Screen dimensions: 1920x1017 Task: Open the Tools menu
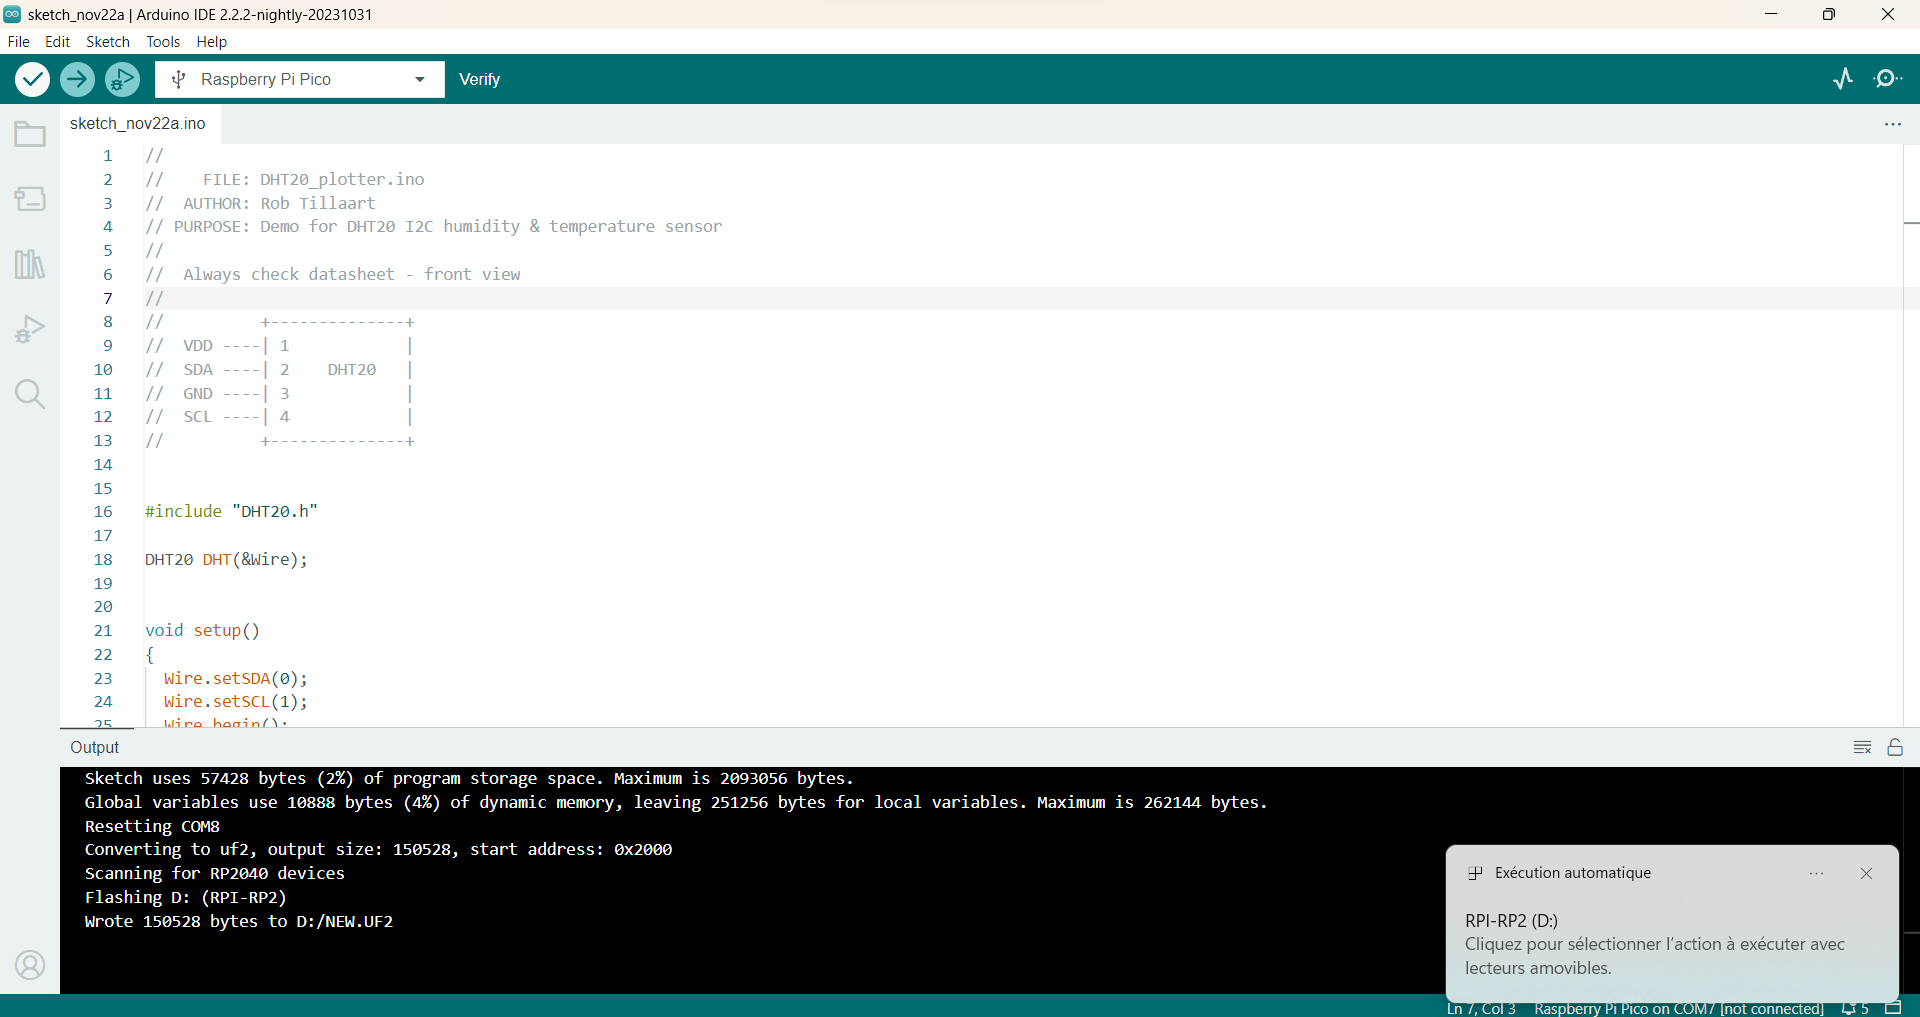[163, 42]
